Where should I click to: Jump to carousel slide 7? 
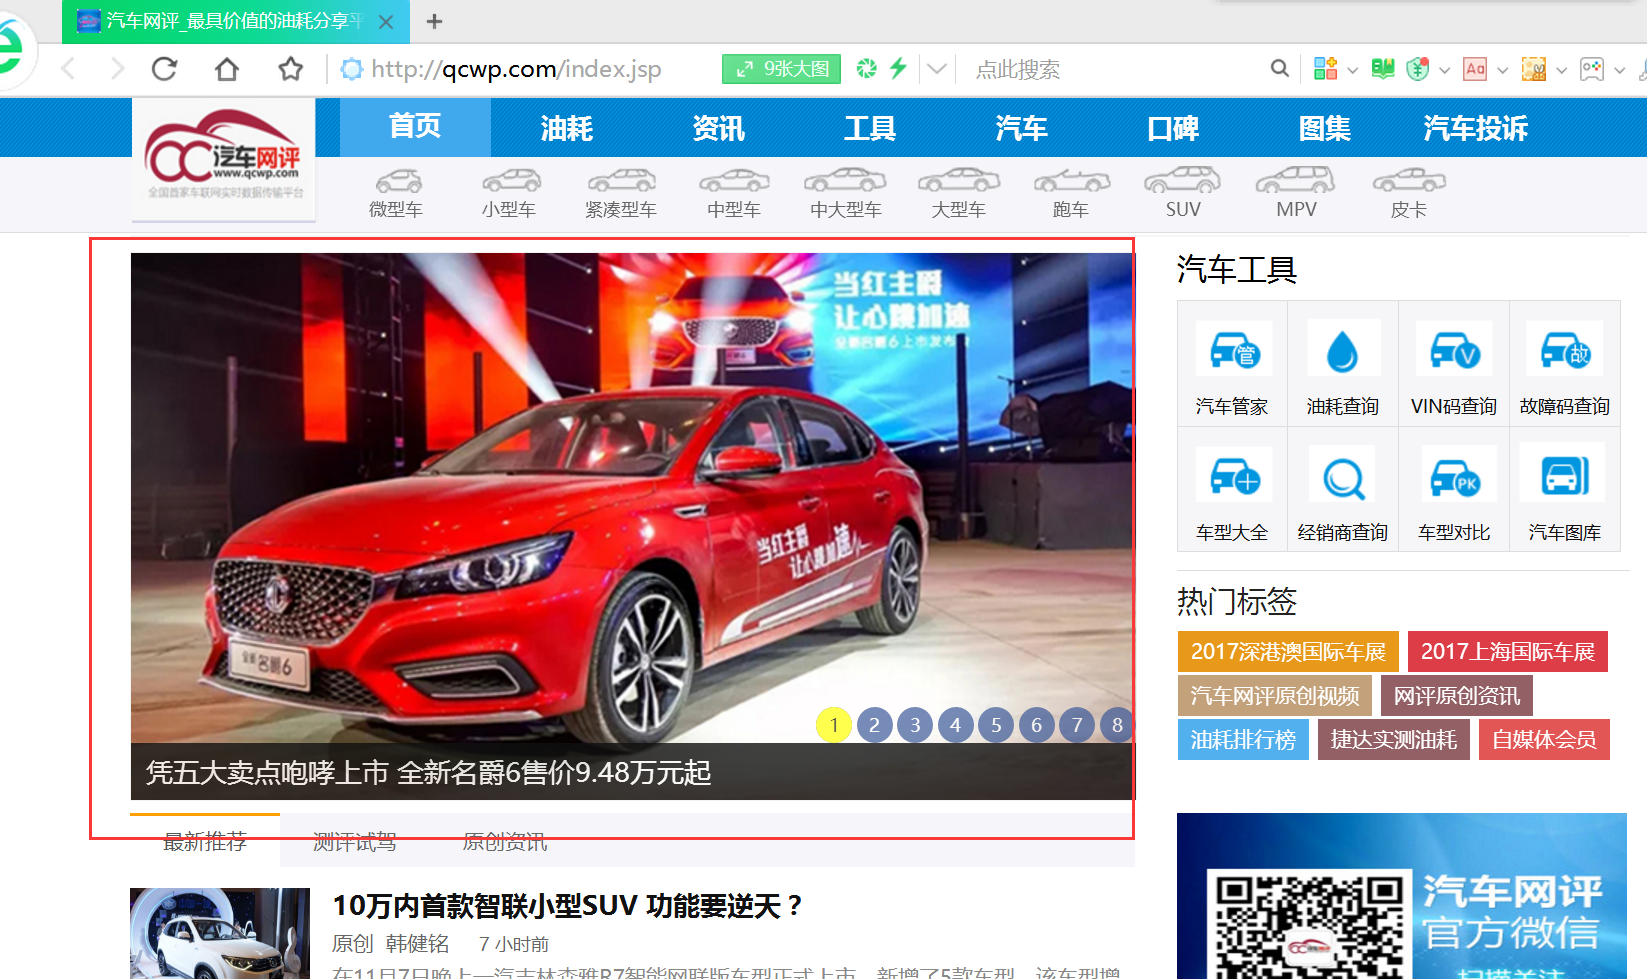pyautogui.click(x=1077, y=725)
